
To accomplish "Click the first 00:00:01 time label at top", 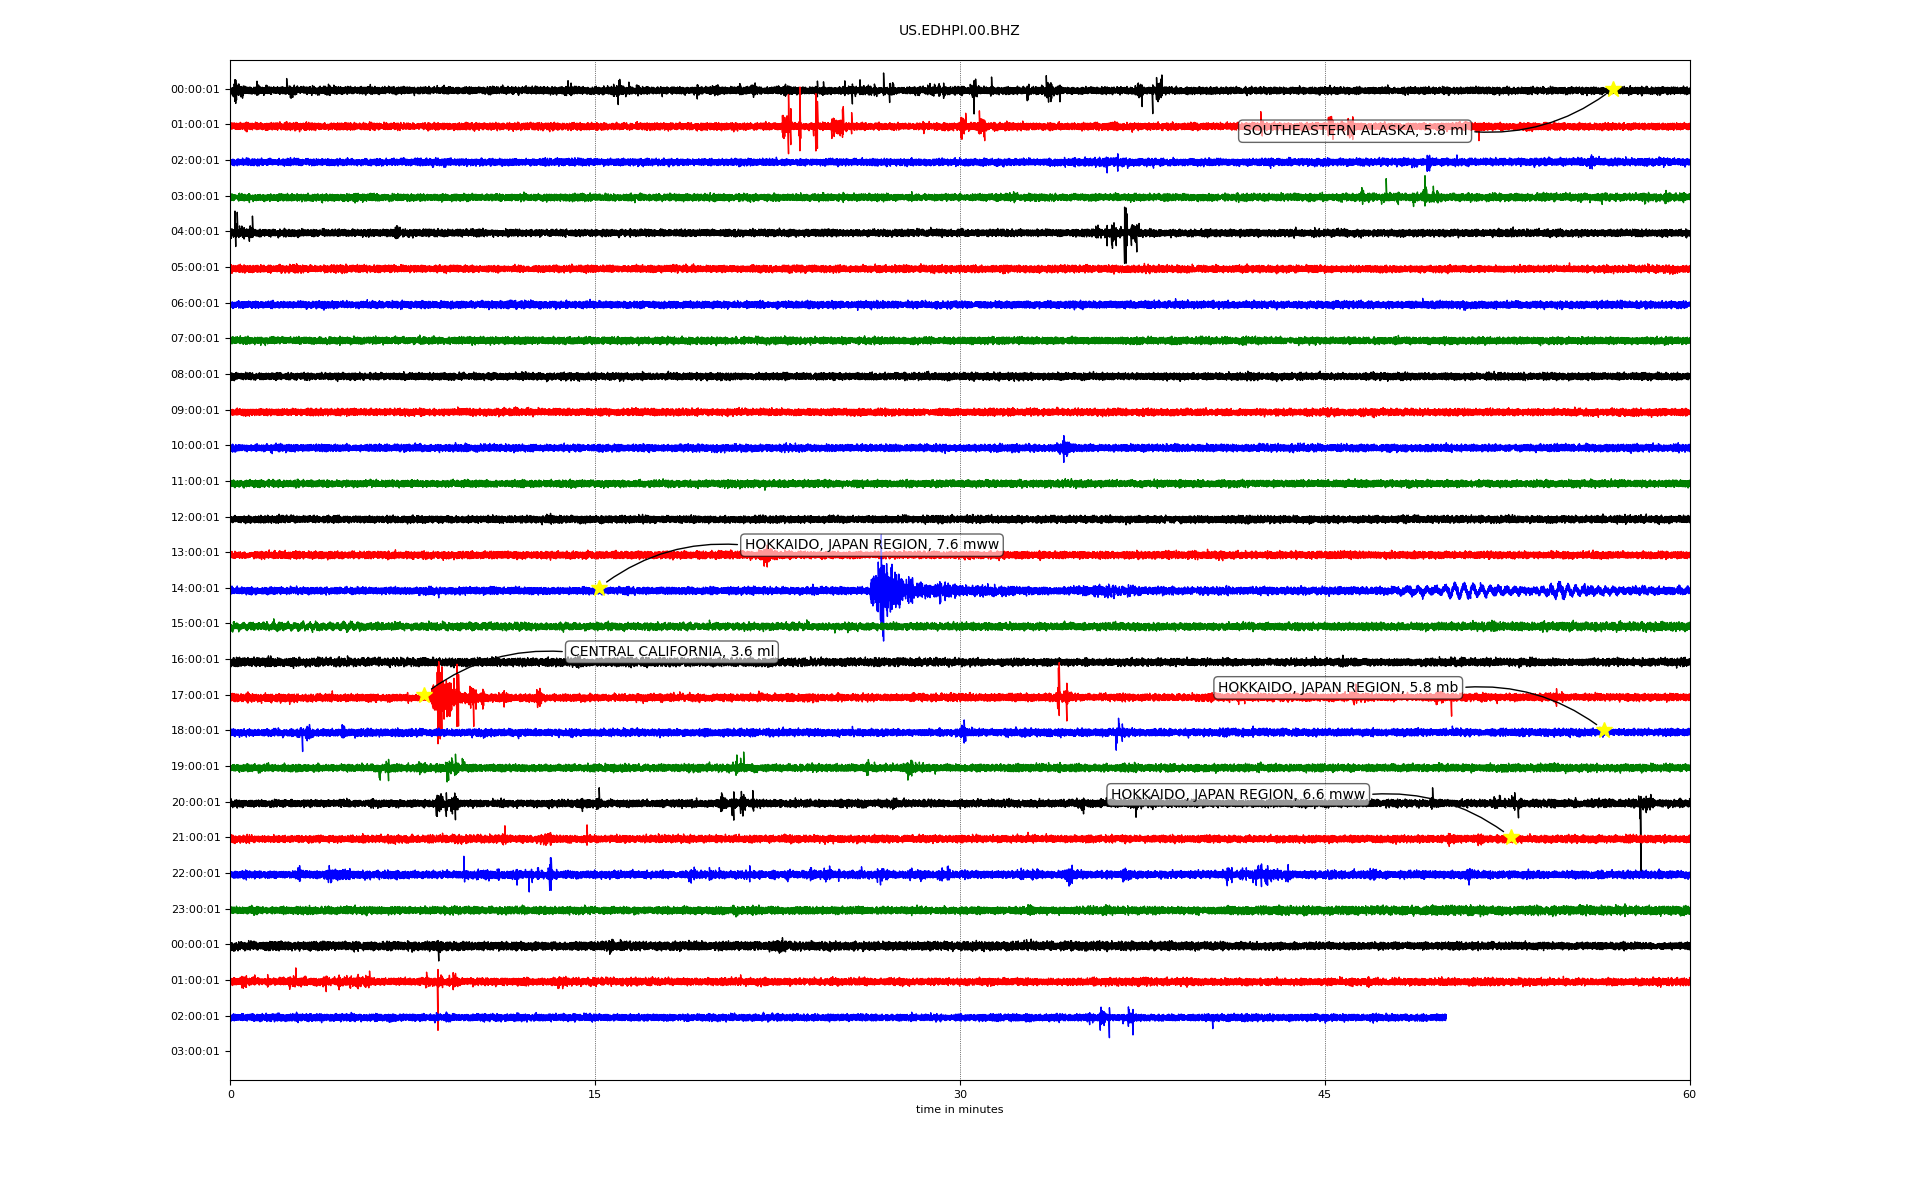I will [195, 89].
